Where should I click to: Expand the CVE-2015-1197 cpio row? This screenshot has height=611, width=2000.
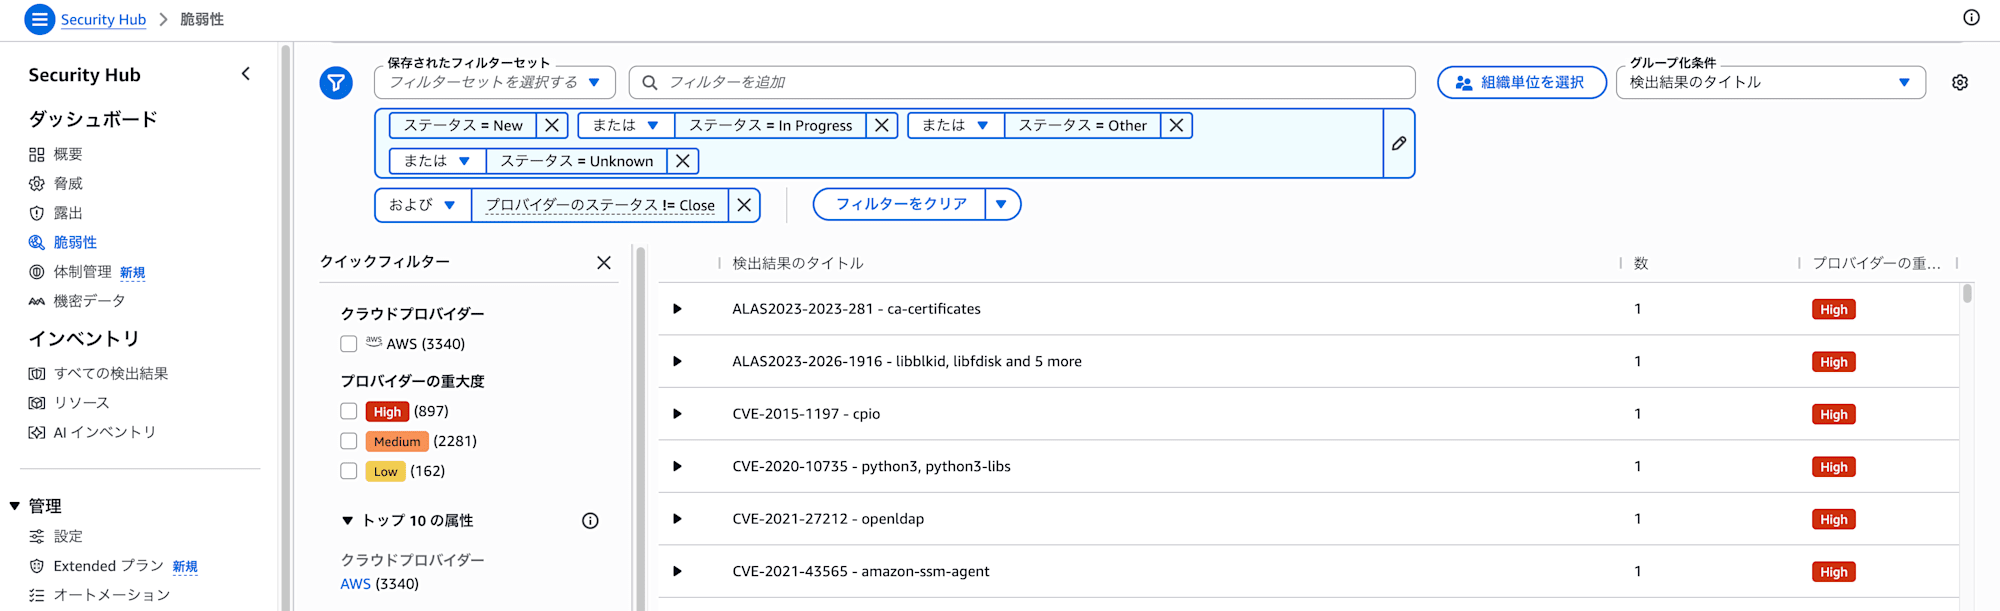coord(677,414)
